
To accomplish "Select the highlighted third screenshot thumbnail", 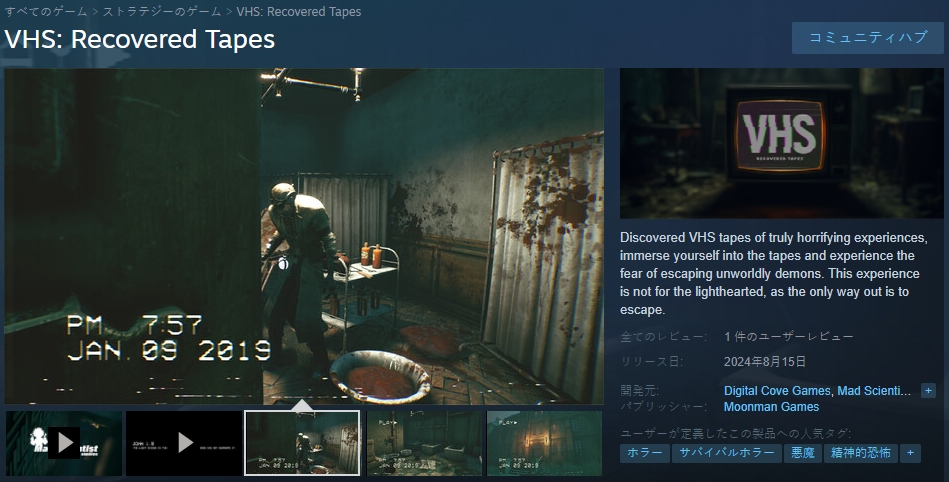I will point(302,443).
